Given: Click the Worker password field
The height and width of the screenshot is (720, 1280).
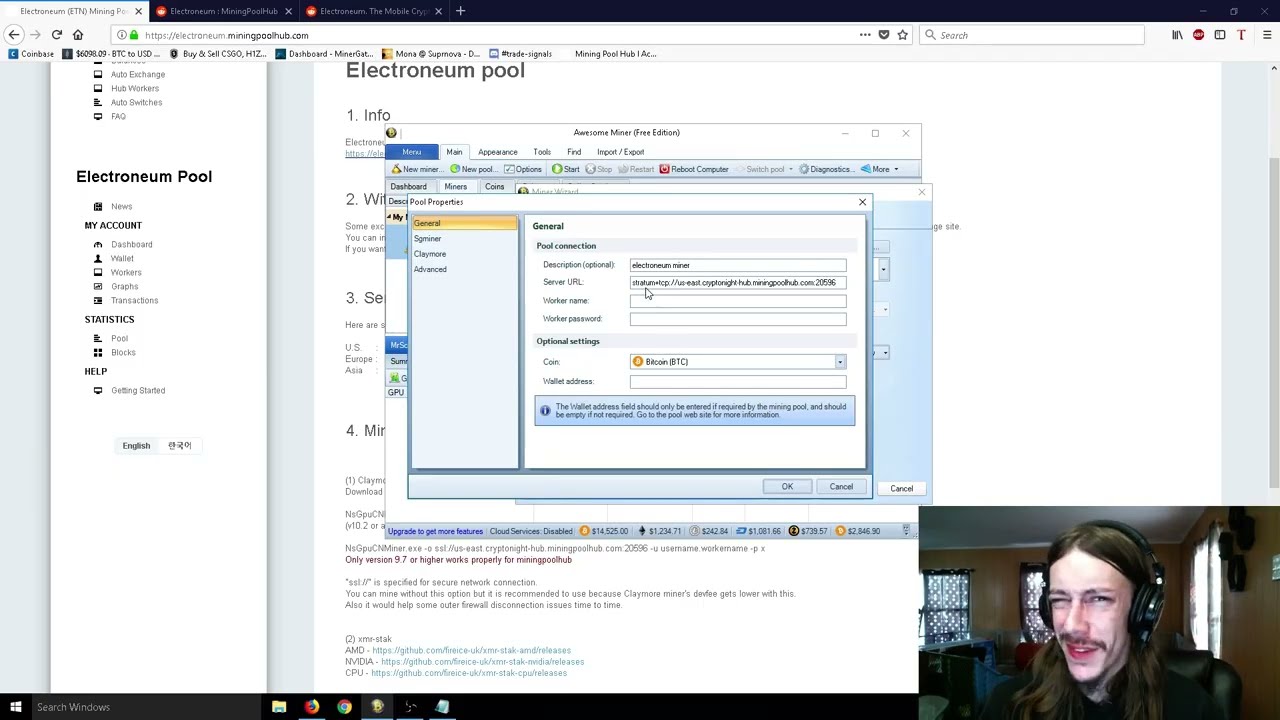Looking at the screenshot, I should (738, 319).
